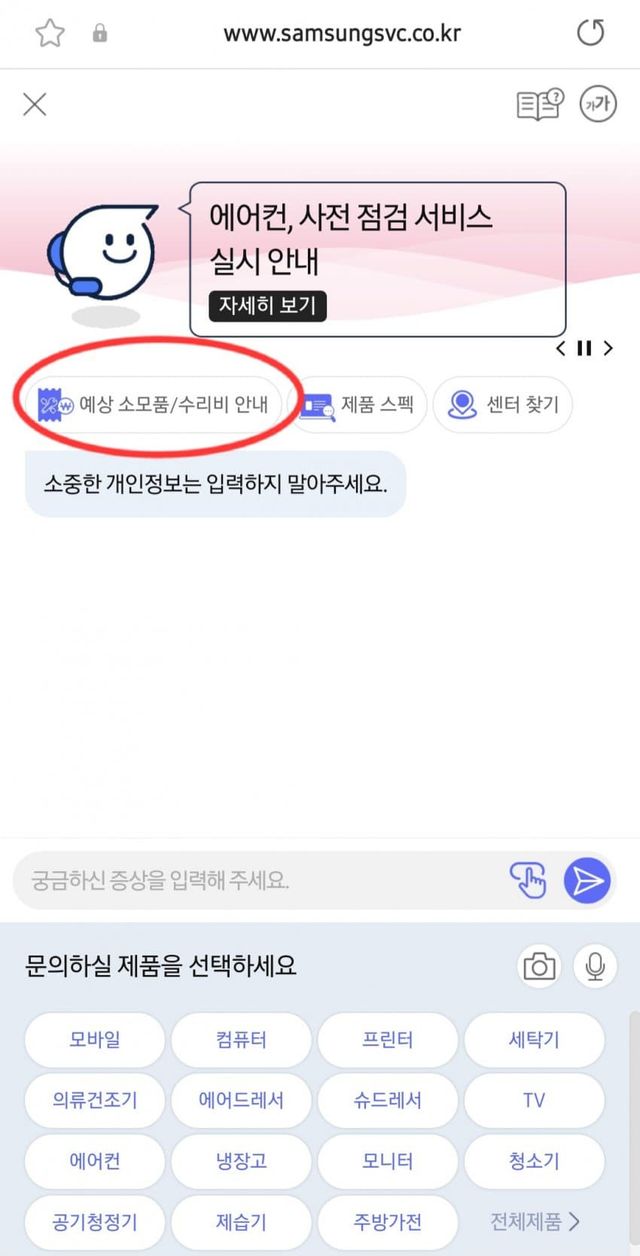The width and height of the screenshot is (640, 1256).
Task: Click 자세히 보기 in the banner
Action: [268, 305]
